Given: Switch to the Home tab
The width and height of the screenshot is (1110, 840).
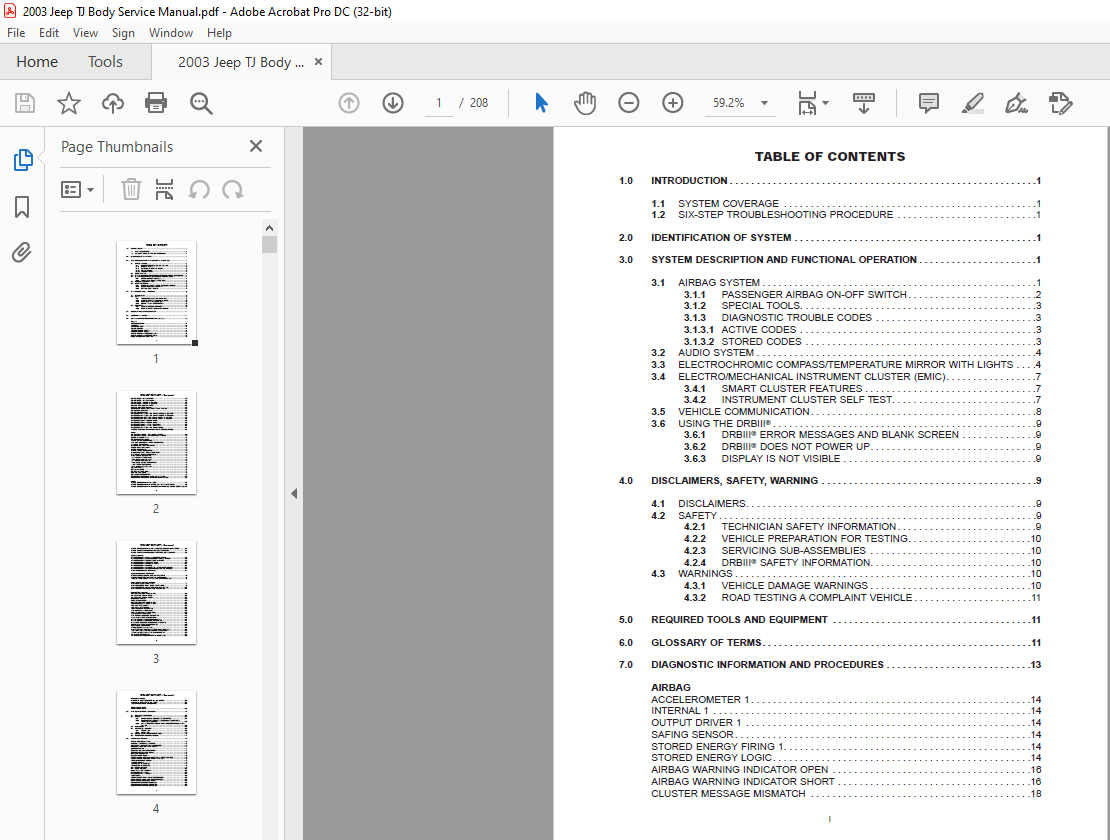Looking at the screenshot, I should 37,62.
